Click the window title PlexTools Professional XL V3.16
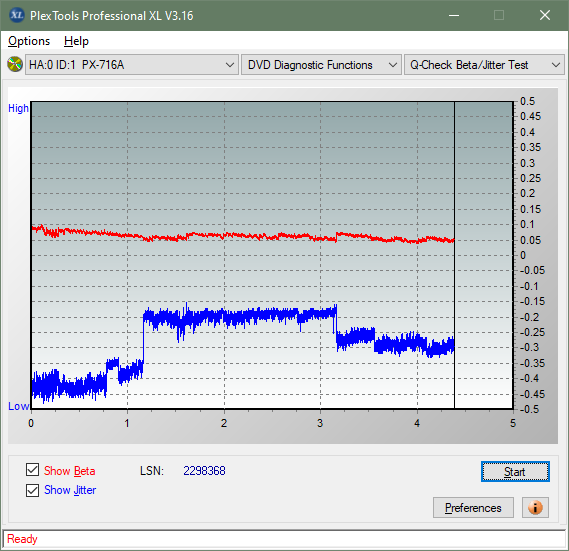This screenshot has height=551, width=569. point(111,16)
